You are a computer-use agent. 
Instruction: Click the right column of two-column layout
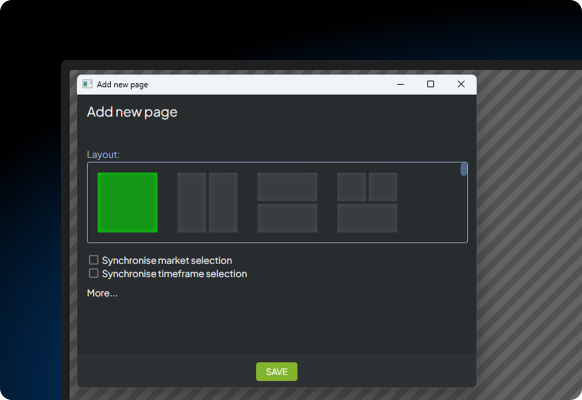coord(223,203)
